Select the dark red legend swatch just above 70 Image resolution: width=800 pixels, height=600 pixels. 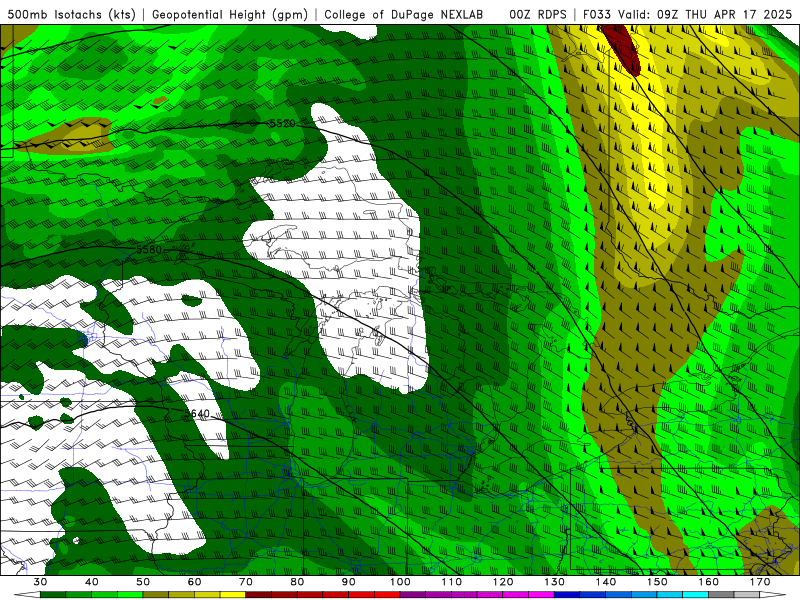point(259,595)
